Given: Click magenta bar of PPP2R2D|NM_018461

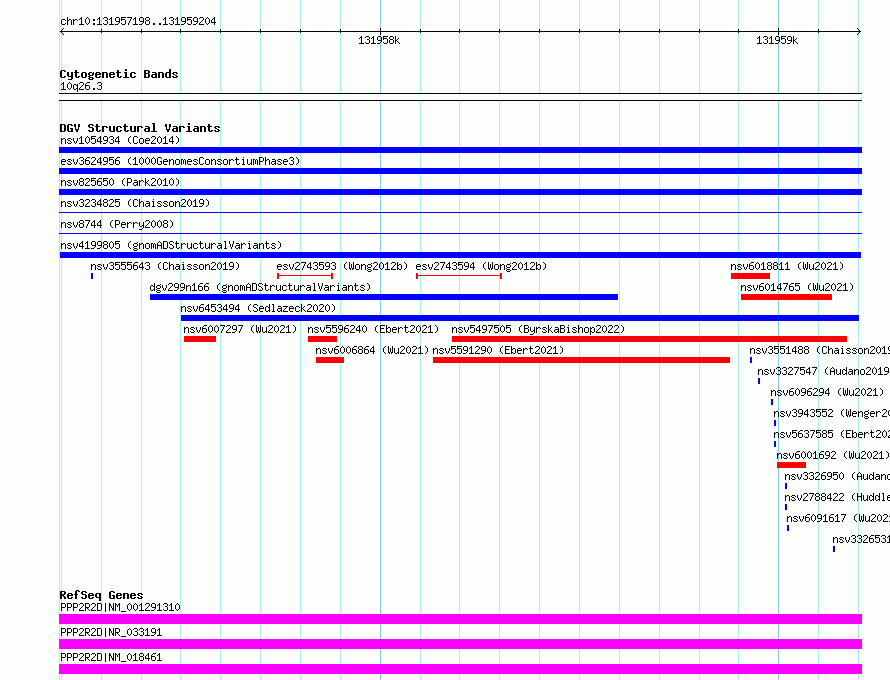Looking at the screenshot, I should coord(460,669).
